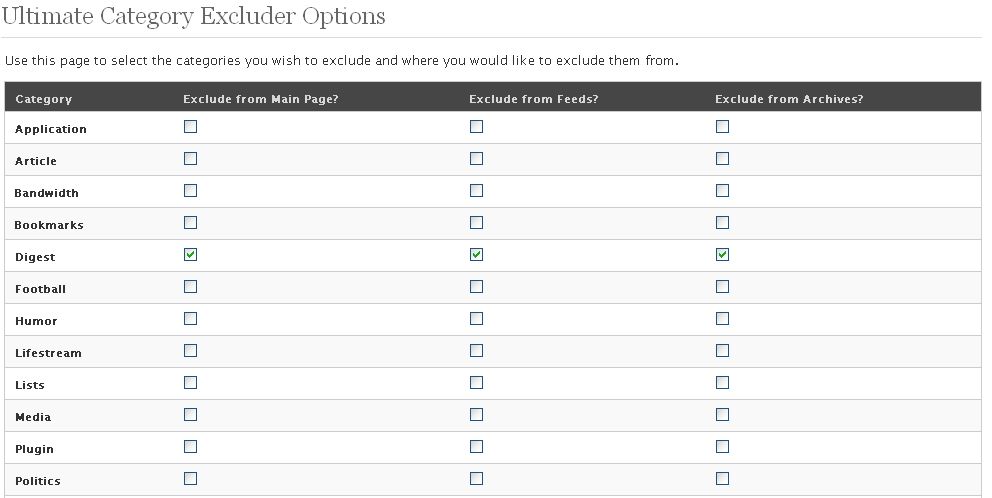Tick Bandwidth exclude from Archives checkbox
992x498 pixels.
(722, 191)
